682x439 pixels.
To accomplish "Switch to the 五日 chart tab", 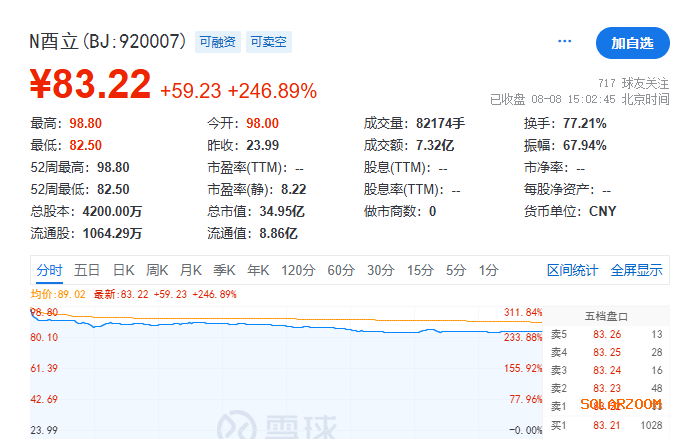I will tap(87, 270).
